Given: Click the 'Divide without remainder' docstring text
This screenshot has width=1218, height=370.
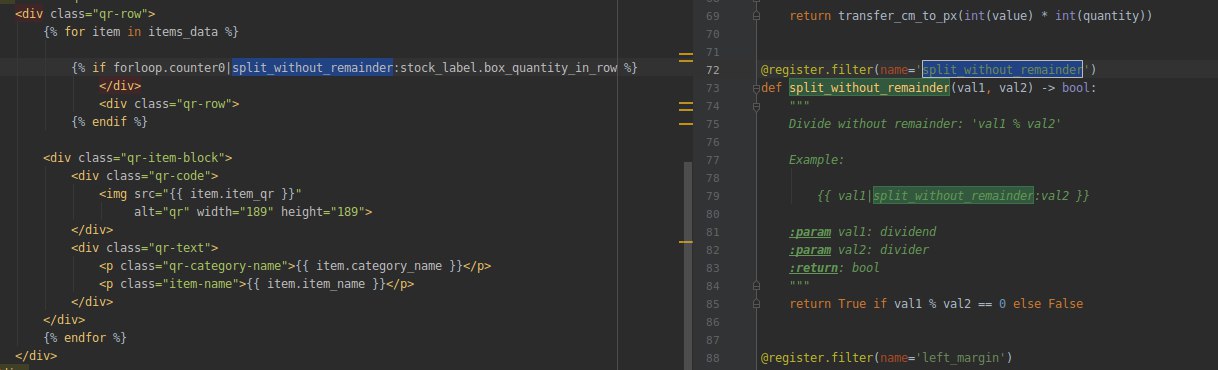Looking at the screenshot, I should click(924, 124).
